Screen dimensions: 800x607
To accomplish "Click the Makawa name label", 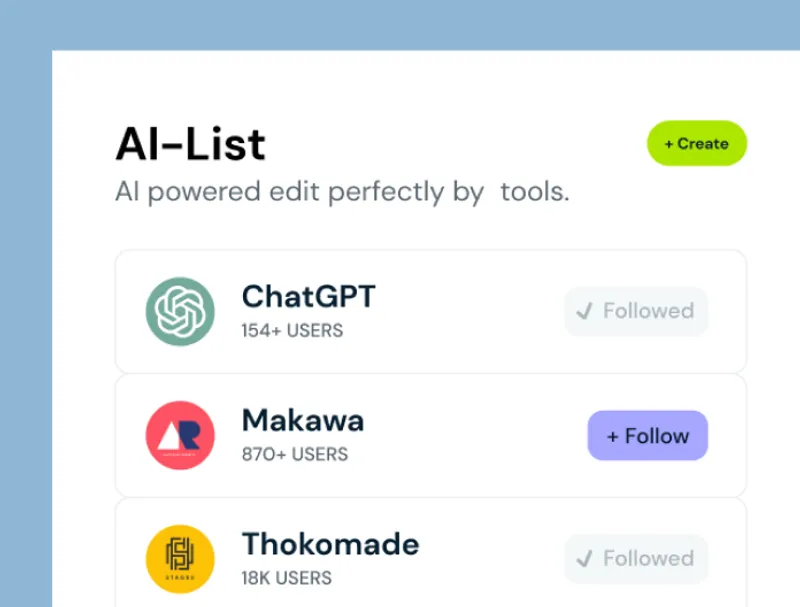I will [302, 420].
